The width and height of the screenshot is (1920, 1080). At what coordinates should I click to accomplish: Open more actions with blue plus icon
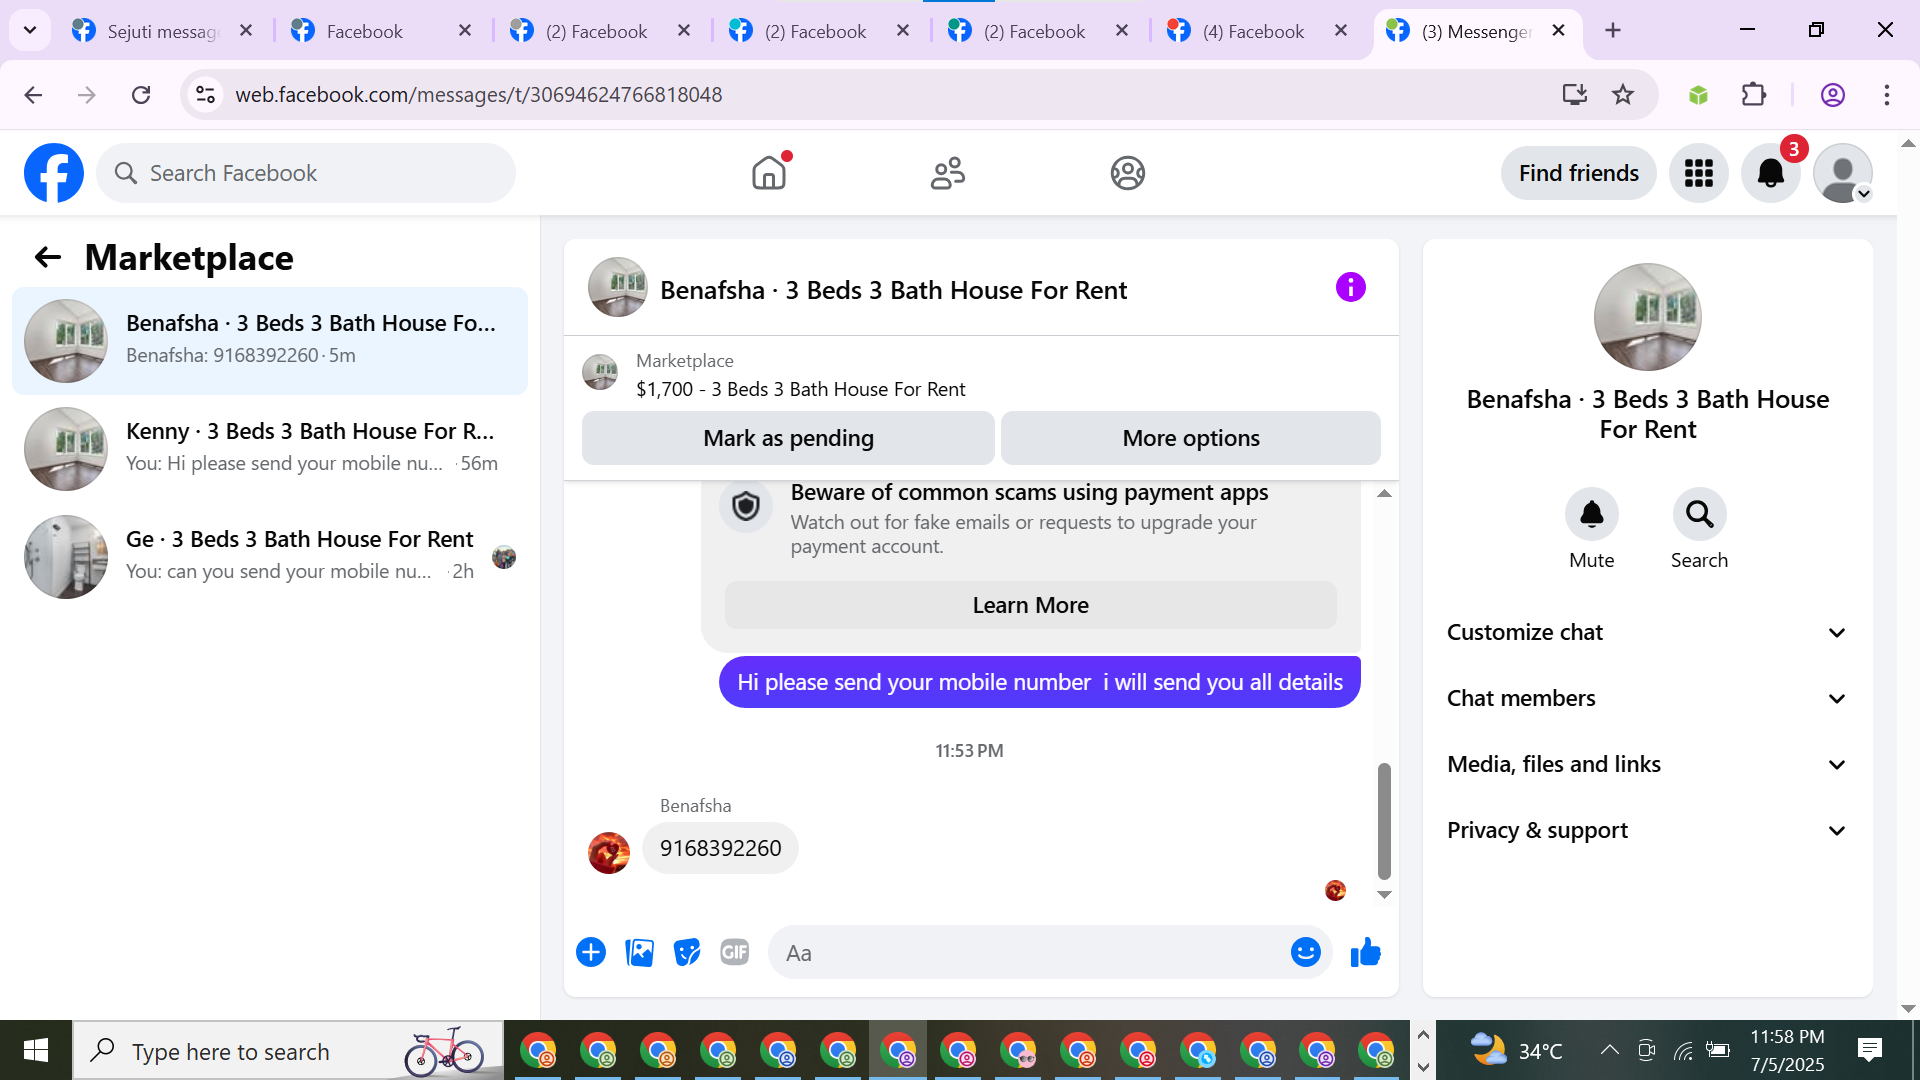click(591, 953)
